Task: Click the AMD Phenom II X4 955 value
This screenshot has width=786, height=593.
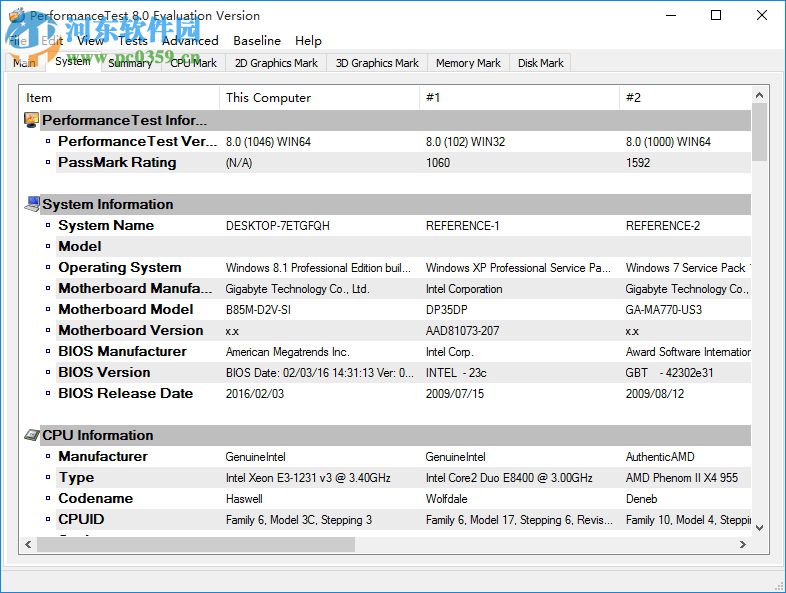Action: tap(682, 478)
